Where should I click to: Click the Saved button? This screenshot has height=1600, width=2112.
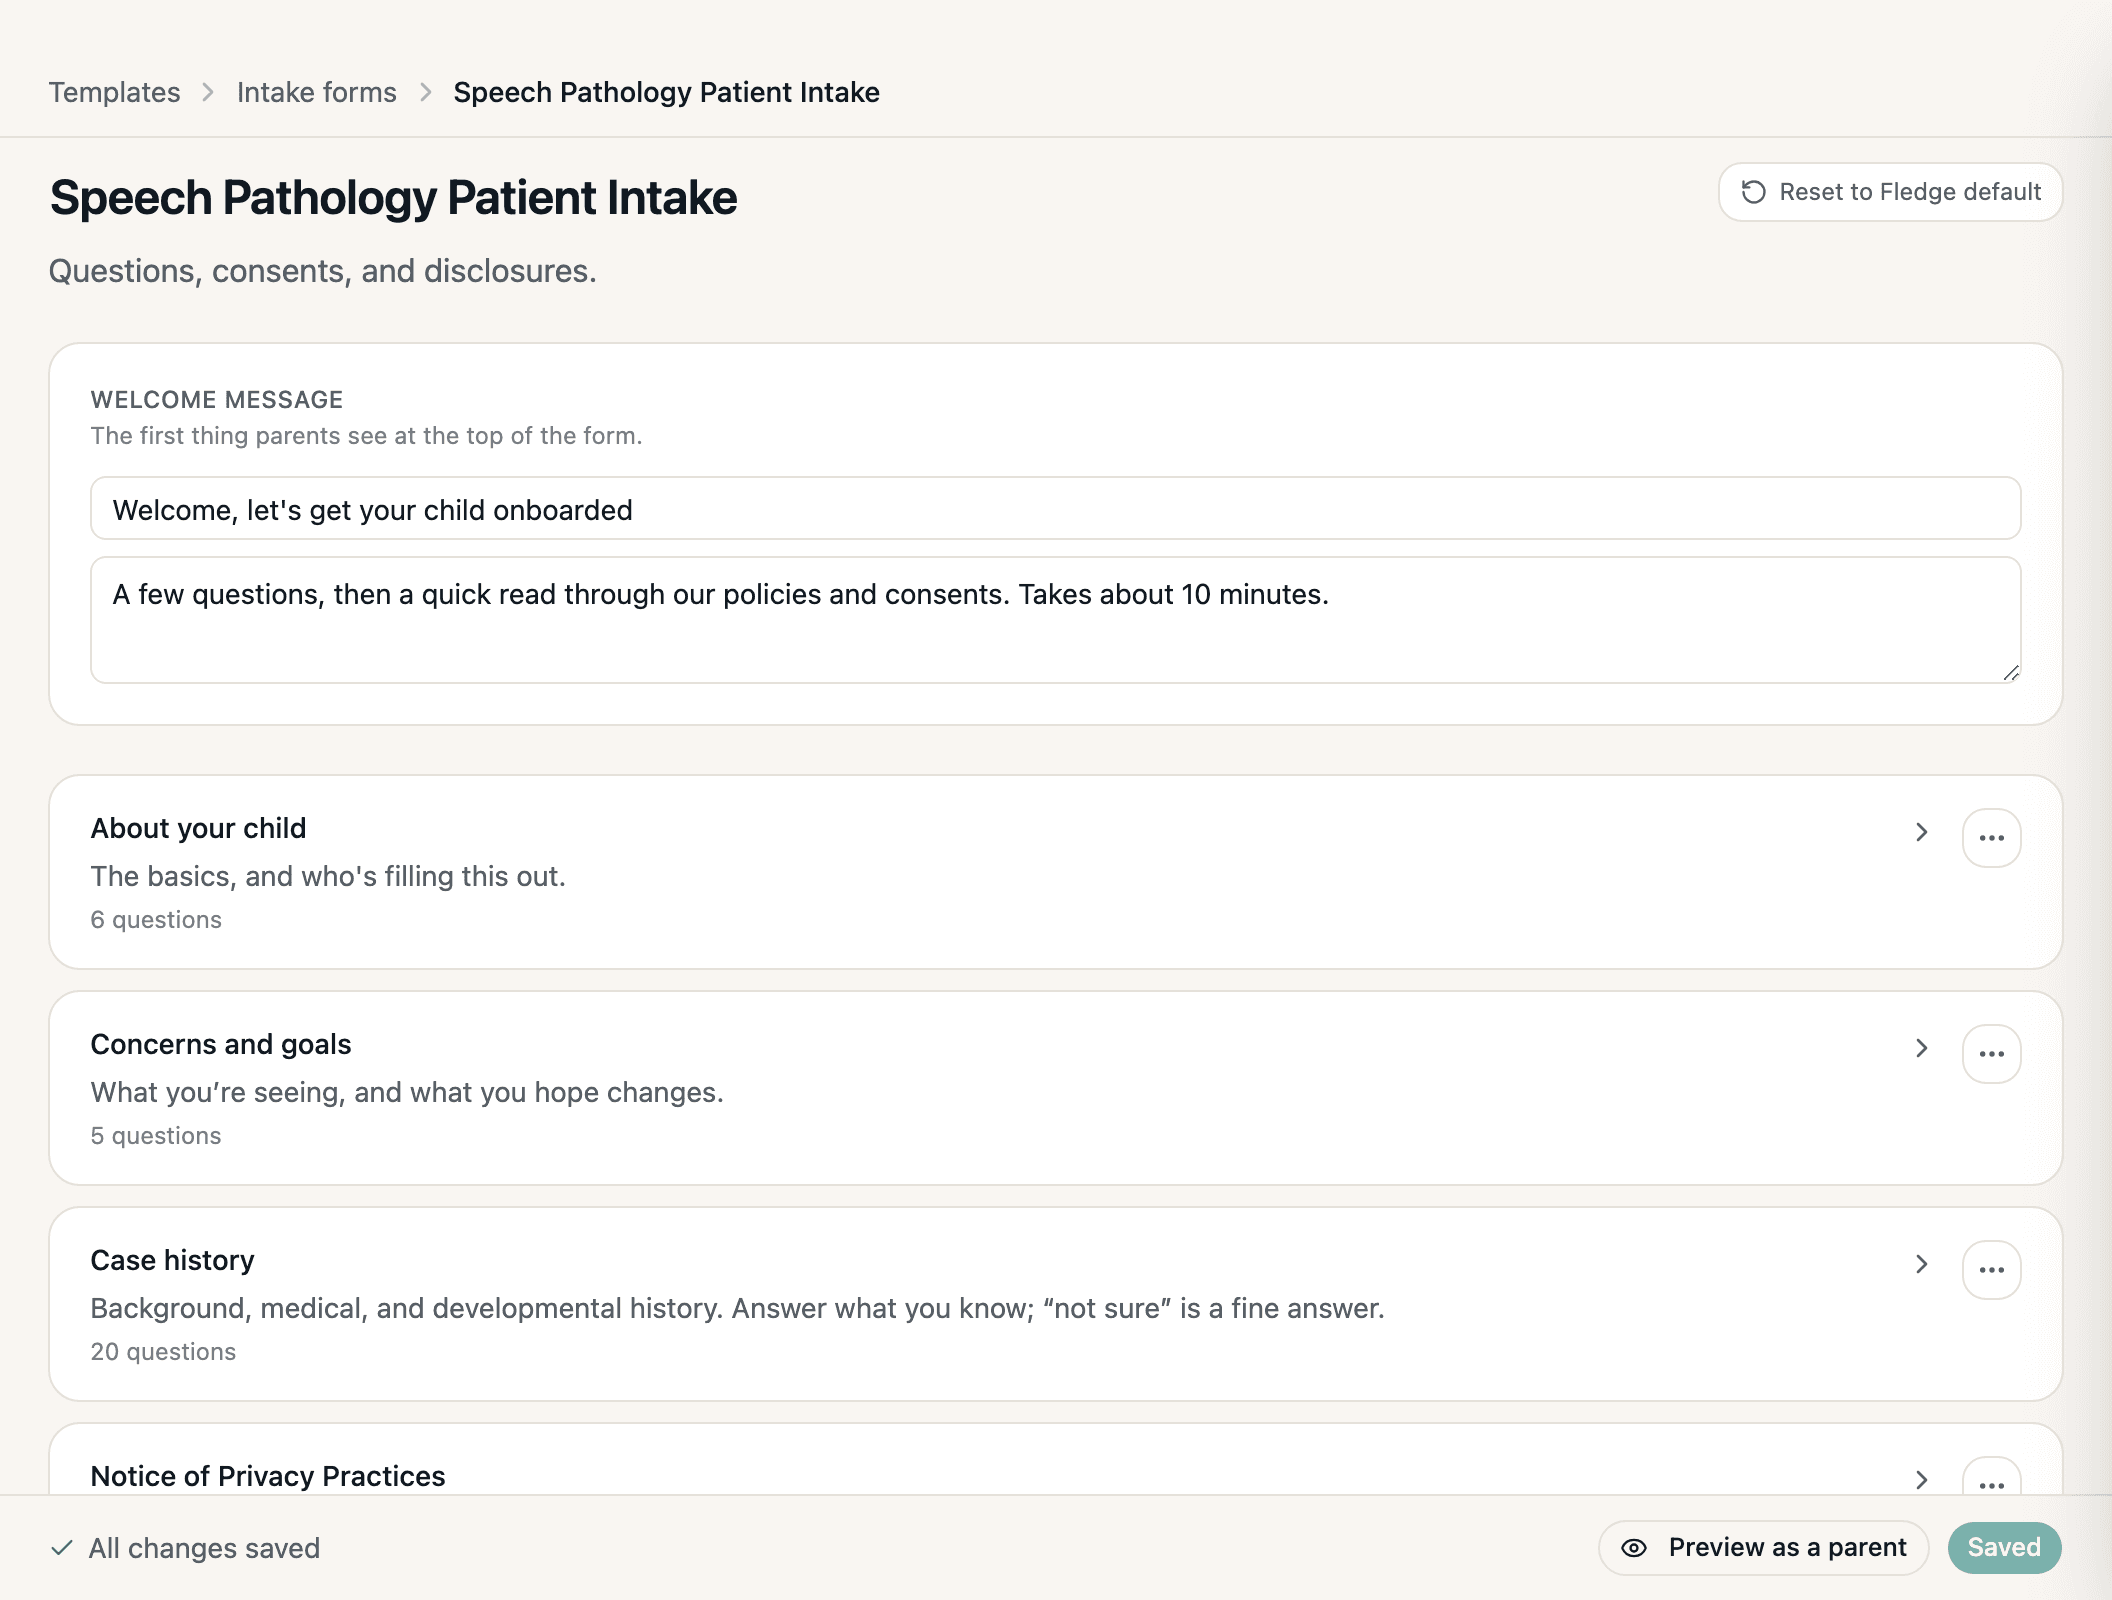(2004, 1548)
